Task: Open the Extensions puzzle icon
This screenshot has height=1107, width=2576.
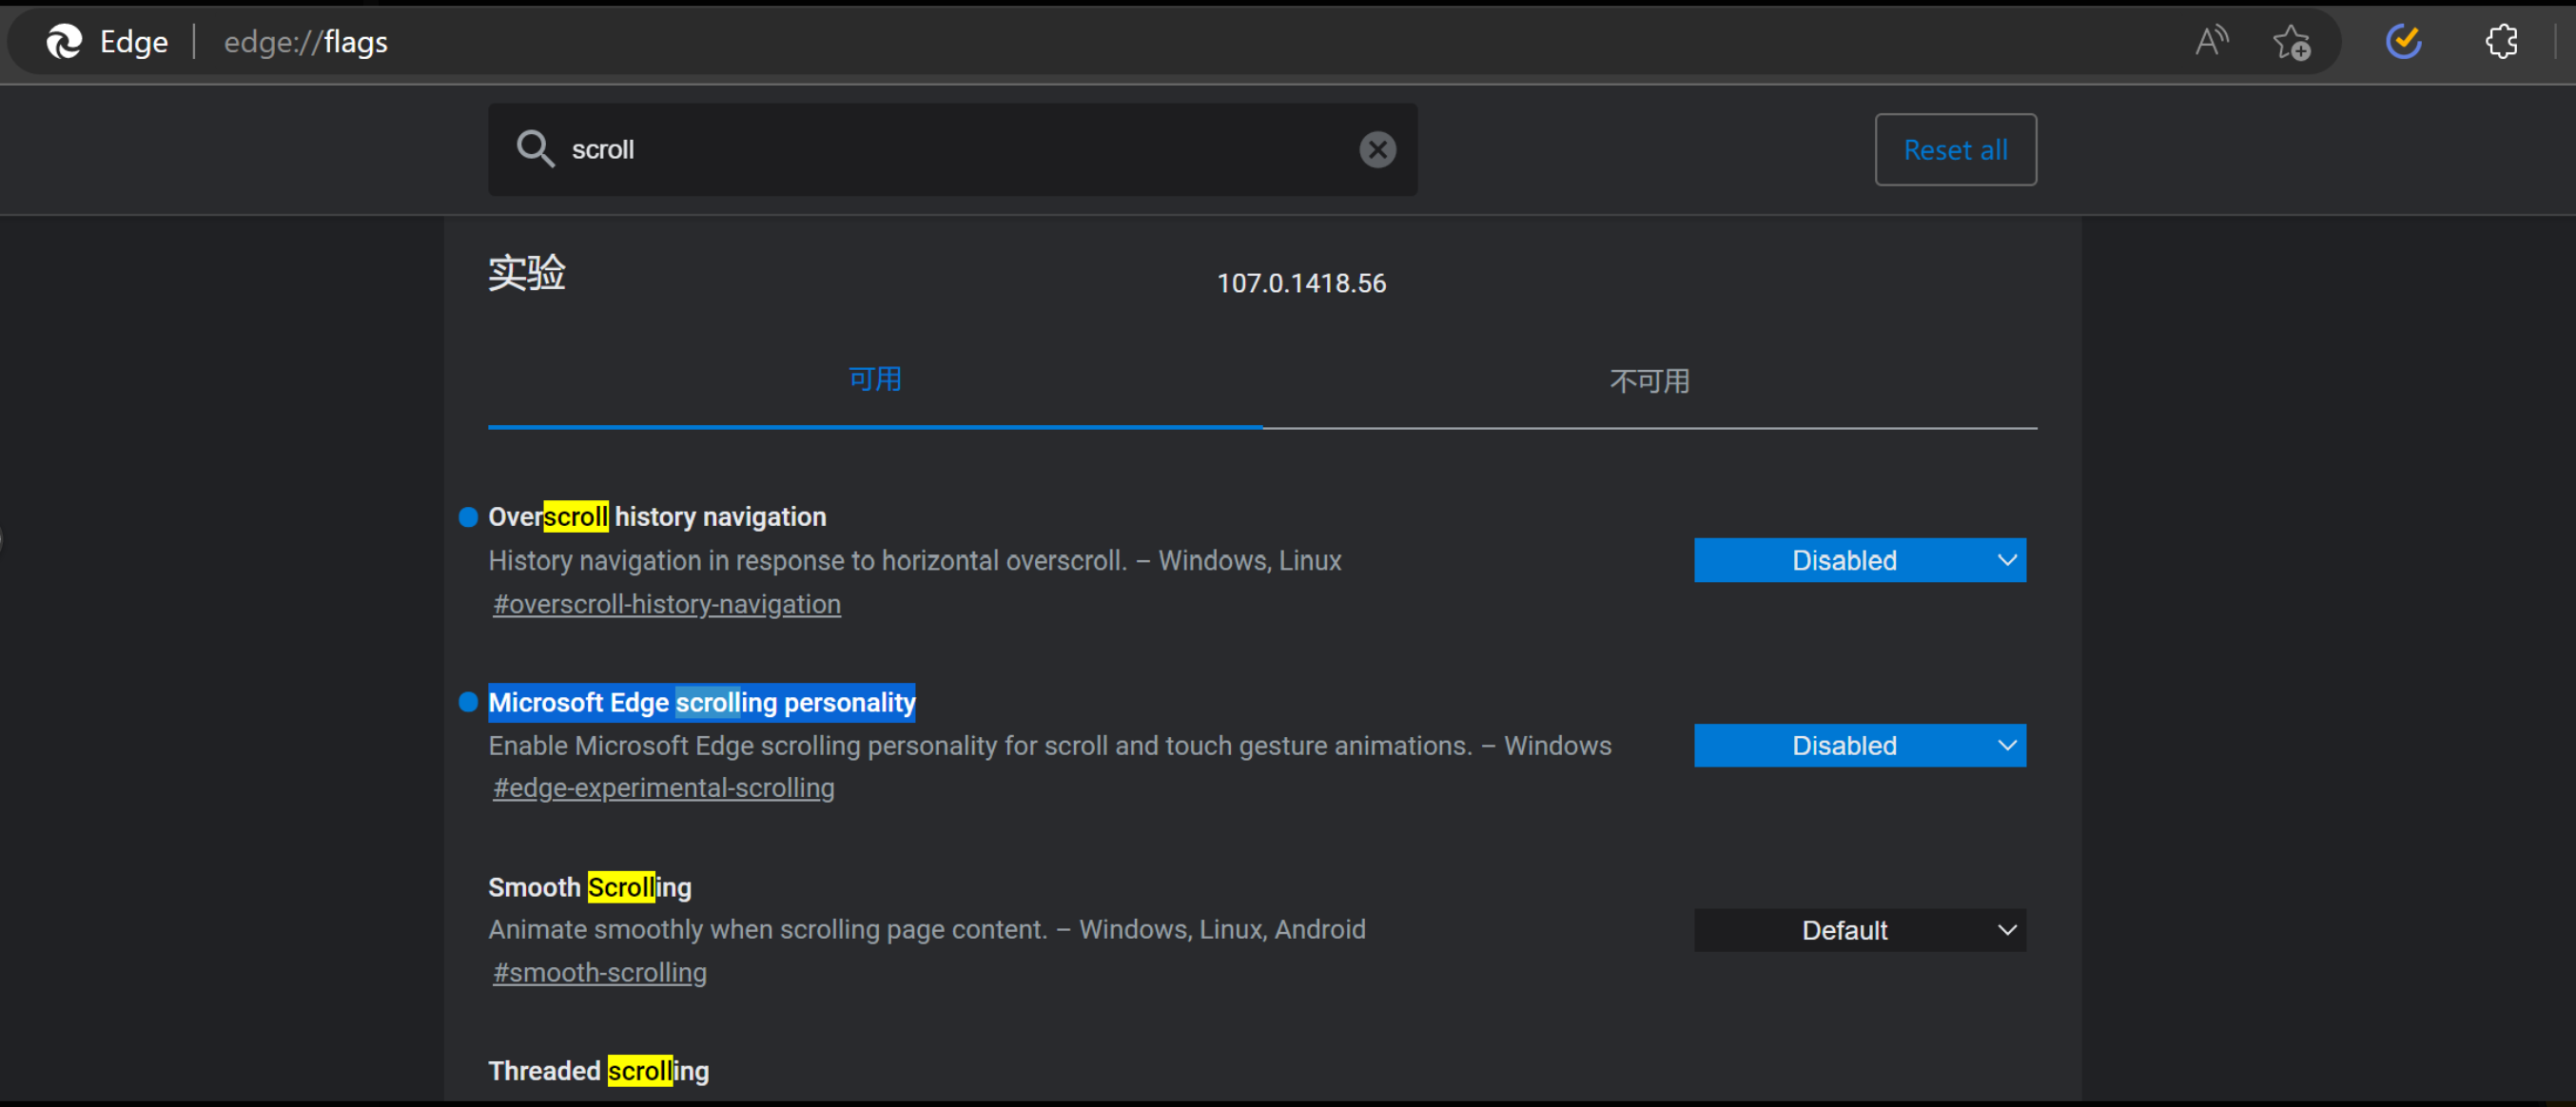Action: pyautogui.click(x=2501, y=41)
